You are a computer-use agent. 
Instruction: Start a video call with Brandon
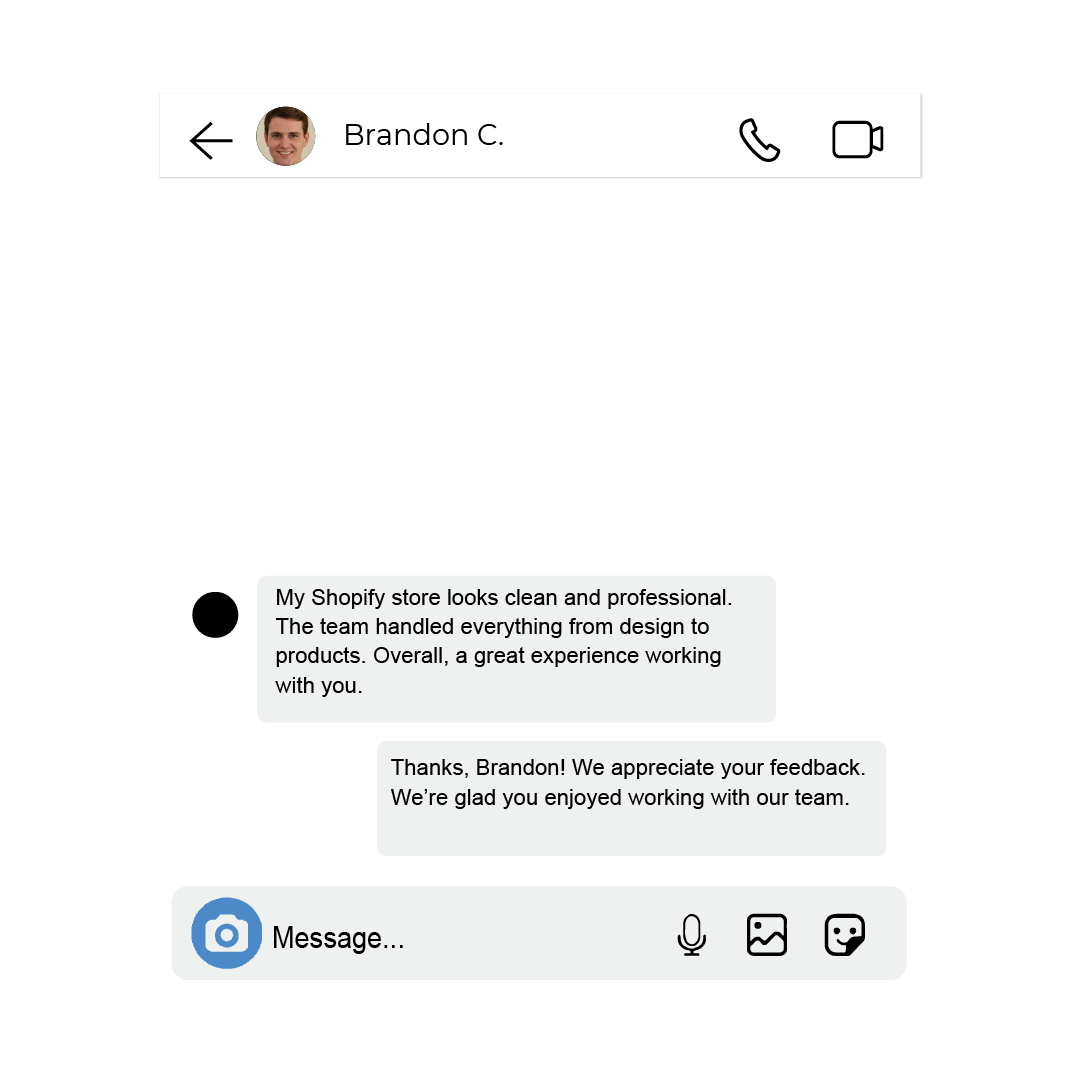pos(858,140)
